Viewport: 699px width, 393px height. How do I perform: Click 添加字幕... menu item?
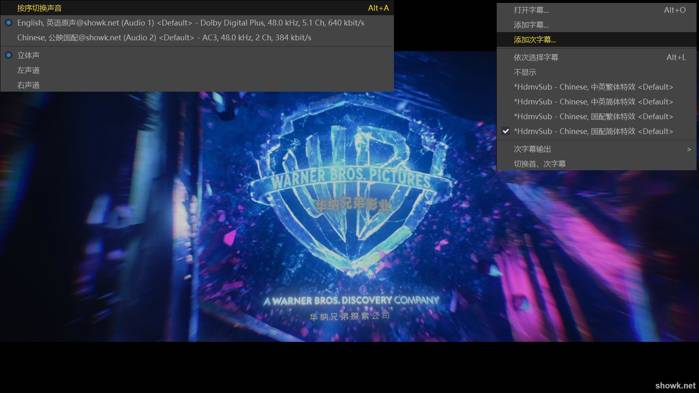(596, 25)
